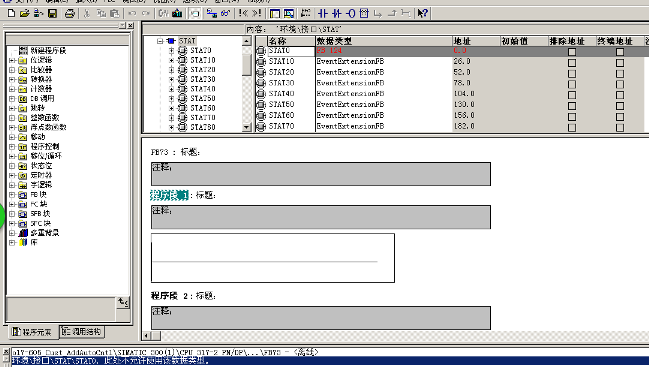
Task: Select the SFC 块 tree item
Action: pyautogui.click(x=40, y=223)
